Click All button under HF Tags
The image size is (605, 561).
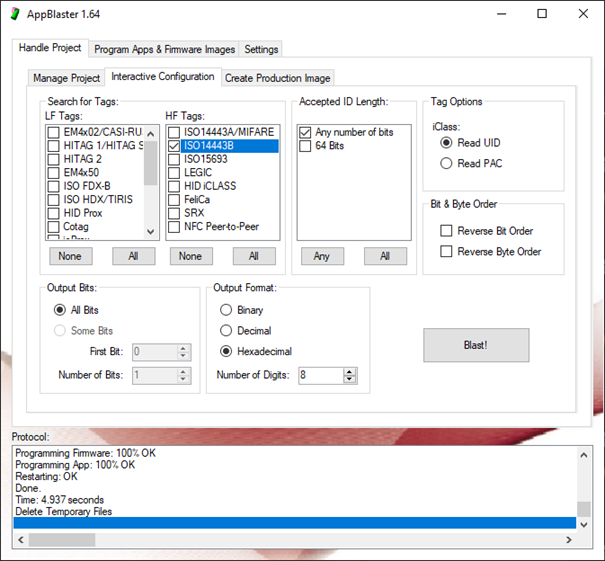coord(254,256)
